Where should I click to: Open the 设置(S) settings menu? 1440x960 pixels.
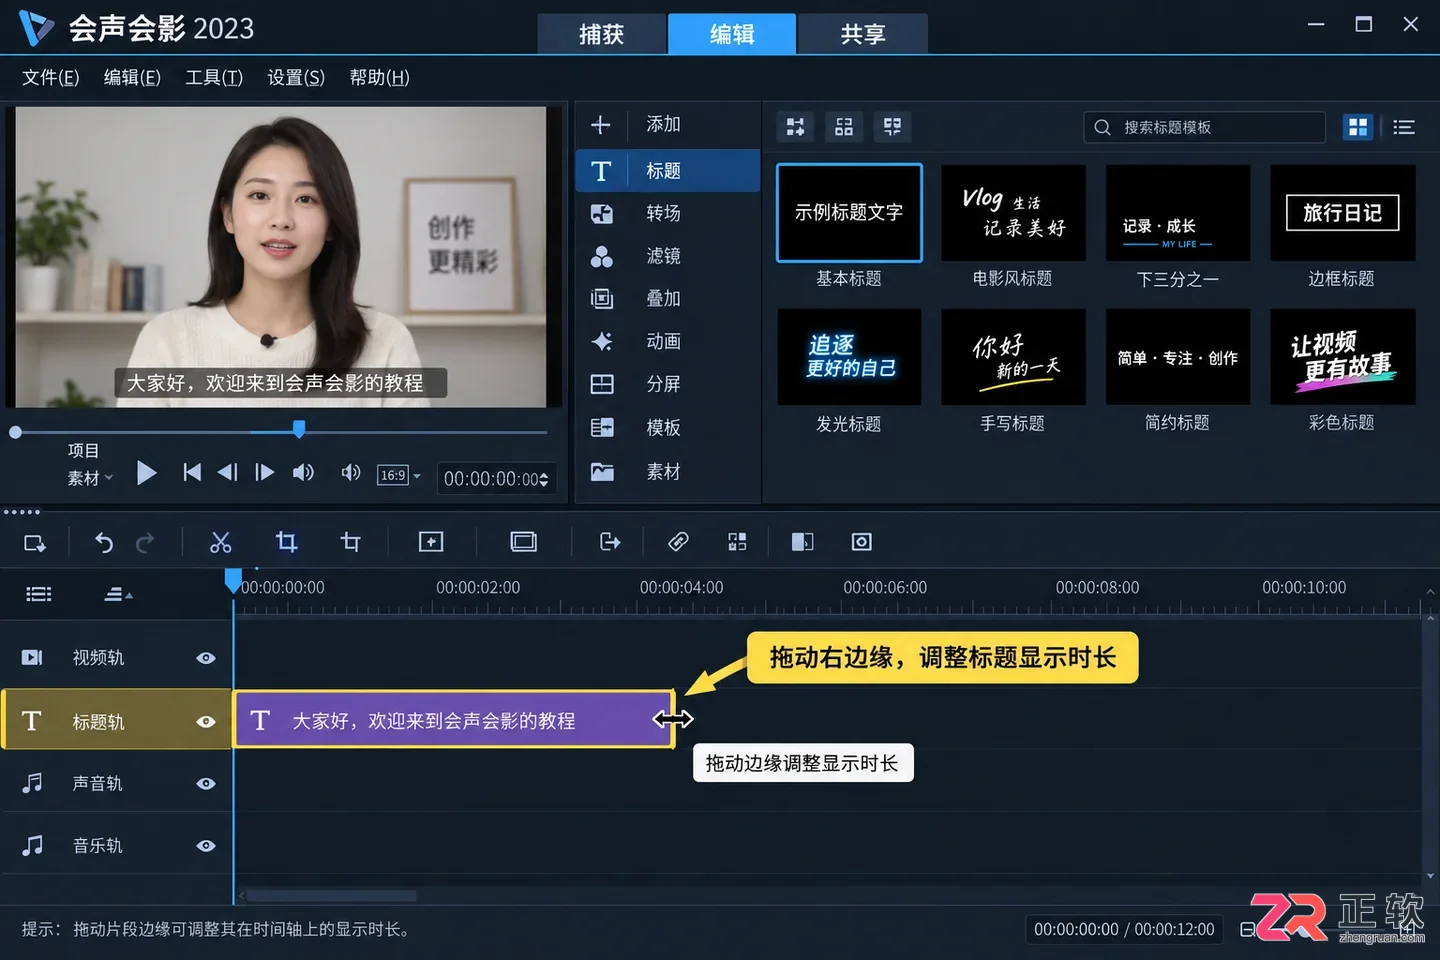click(296, 78)
